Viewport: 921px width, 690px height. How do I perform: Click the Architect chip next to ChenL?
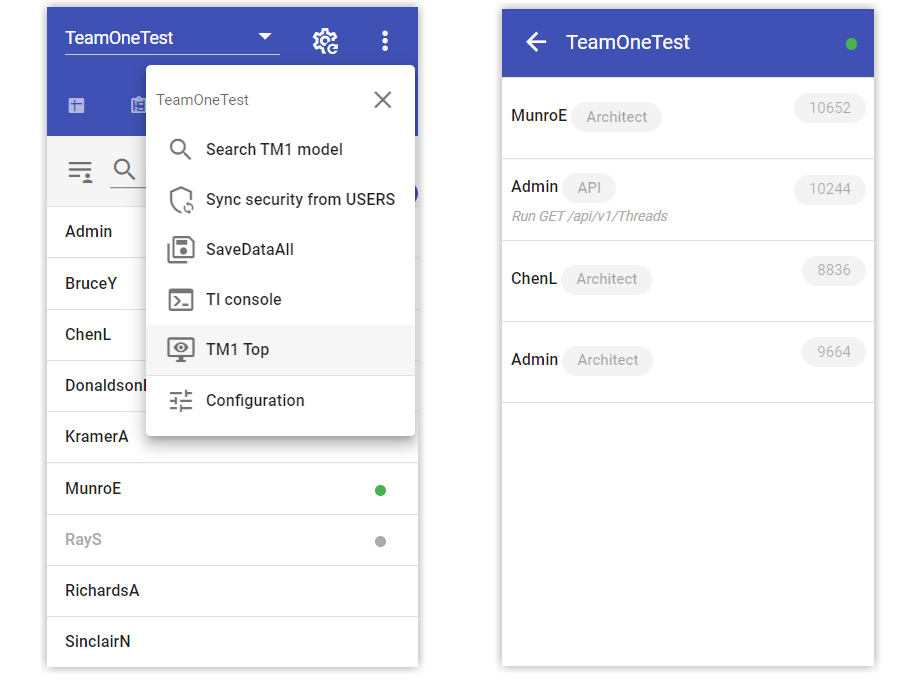tap(607, 279)
